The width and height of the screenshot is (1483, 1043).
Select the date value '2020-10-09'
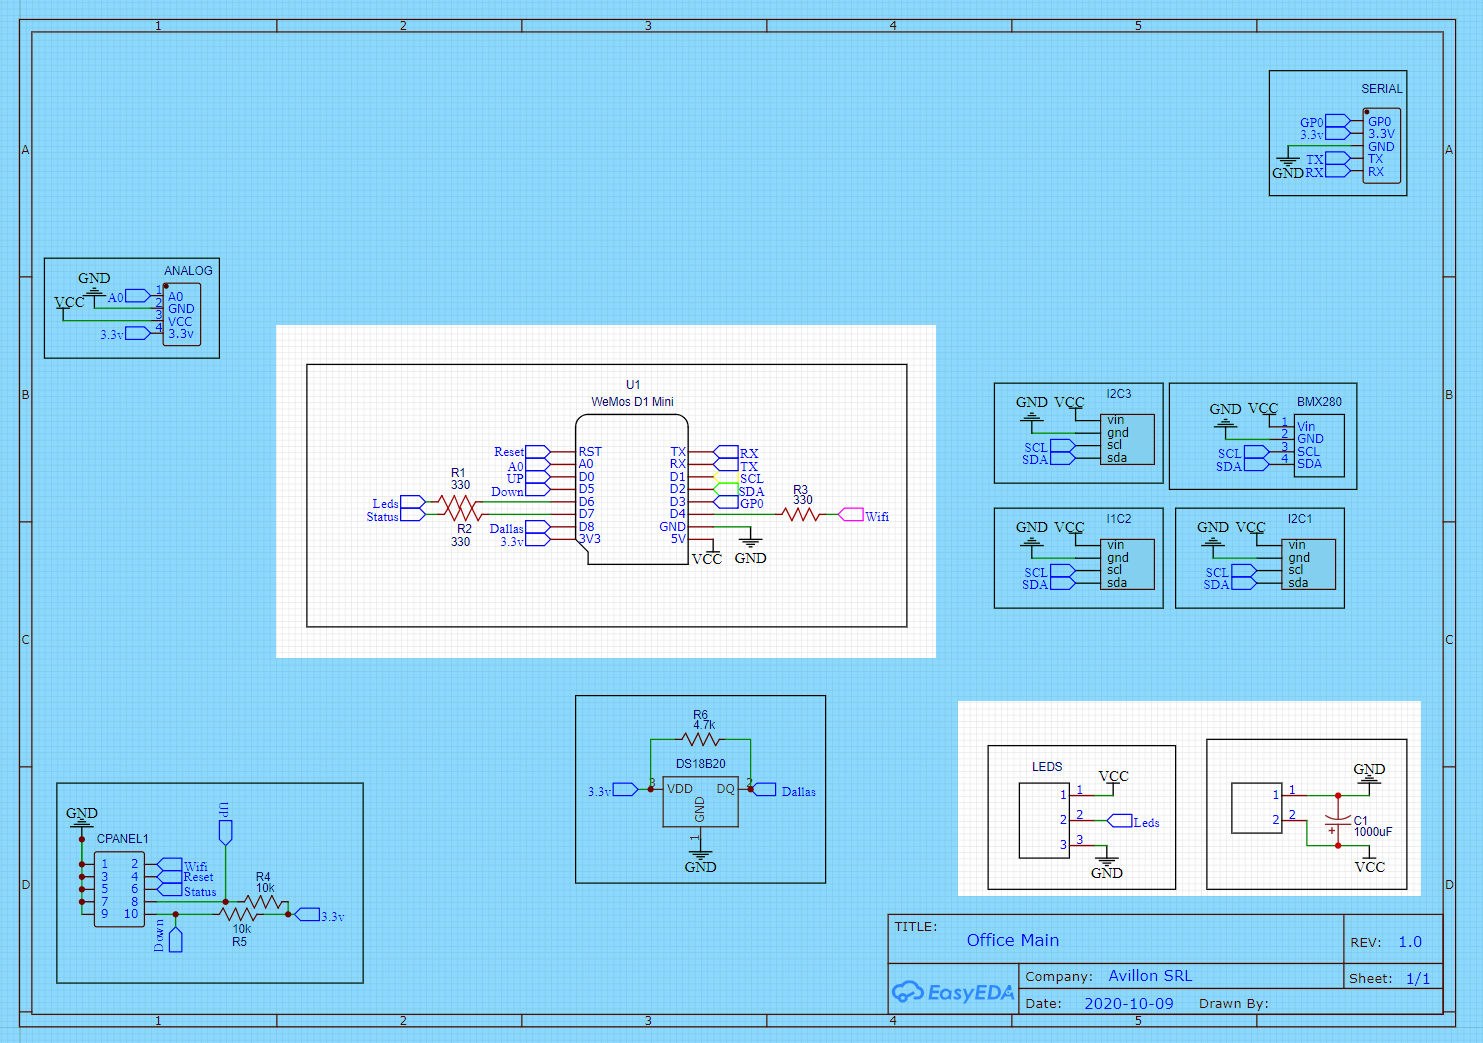tap(1128, 1003)
